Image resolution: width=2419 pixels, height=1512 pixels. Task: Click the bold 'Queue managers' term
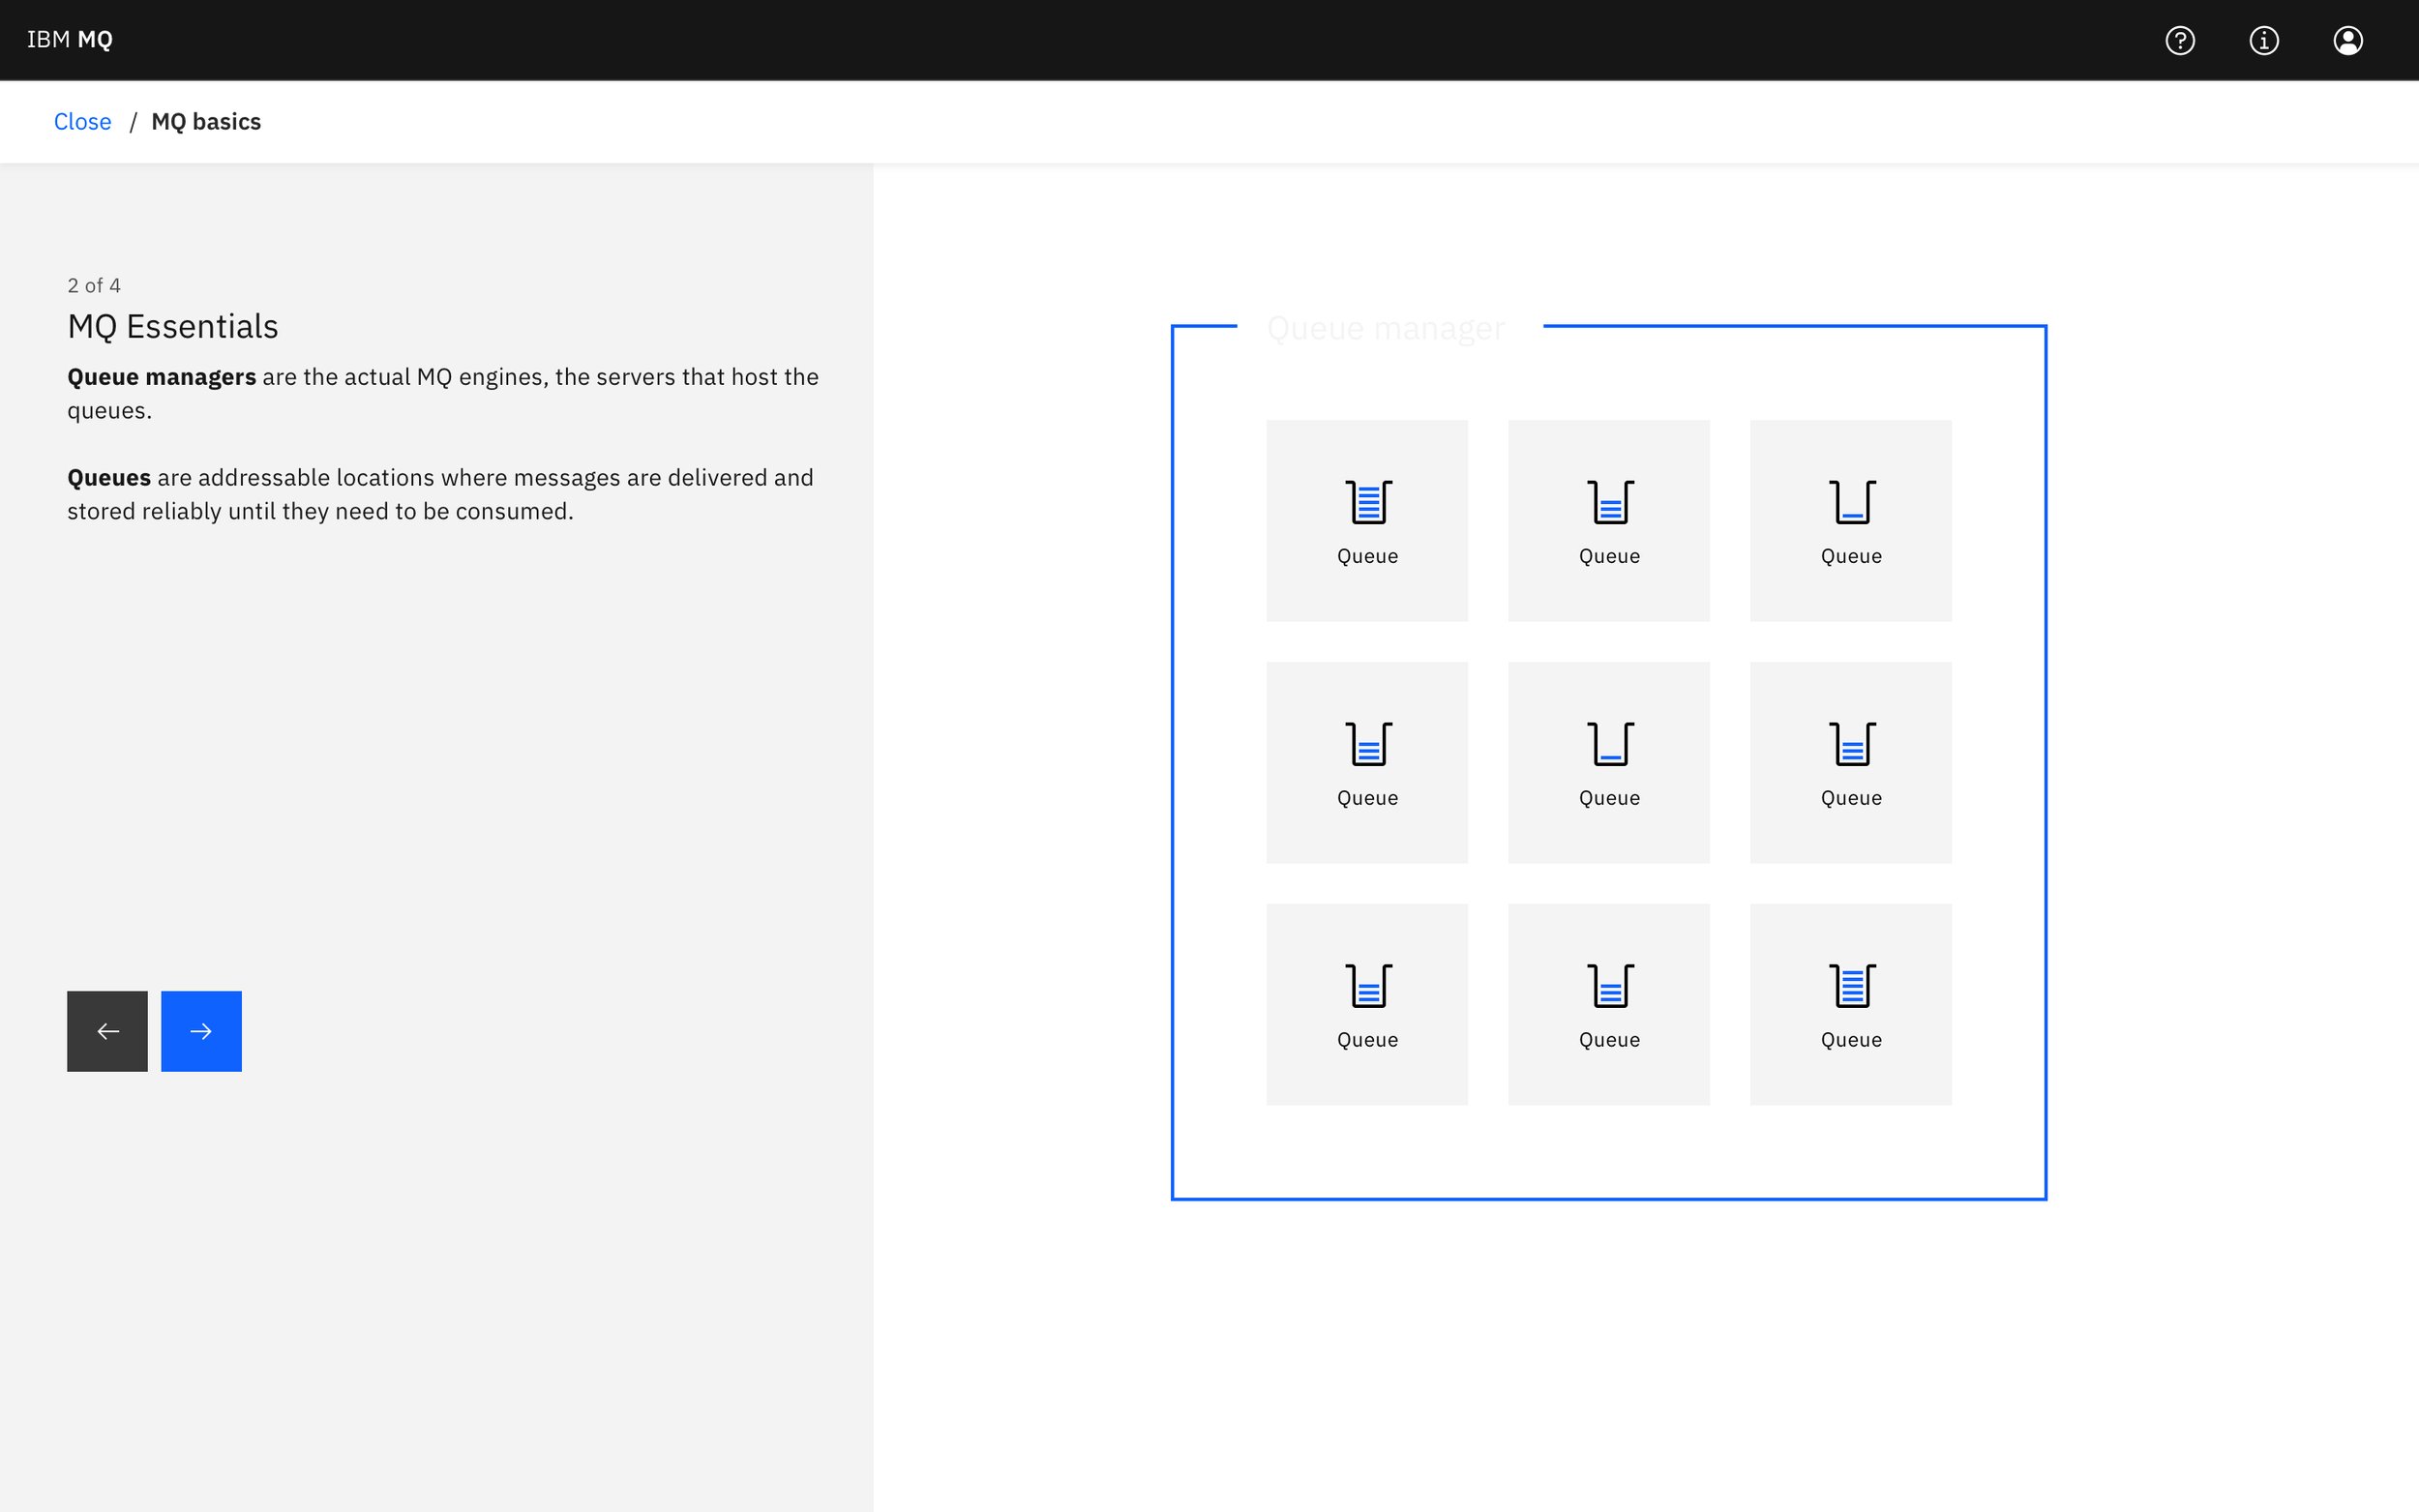click(162, 377)
